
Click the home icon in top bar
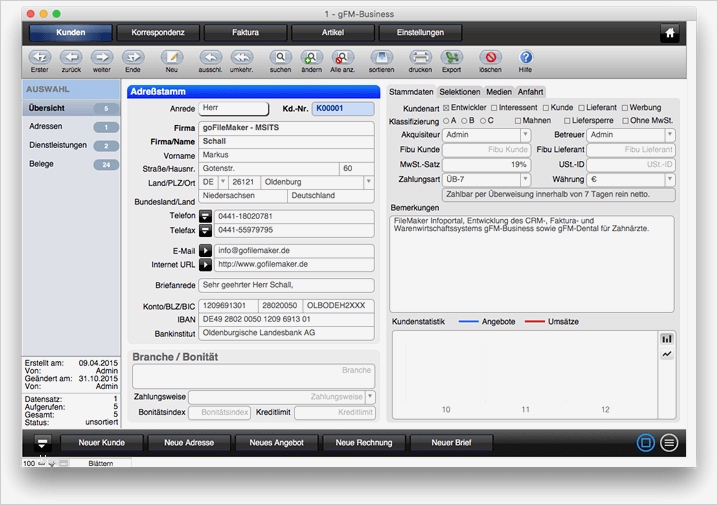coord(669,33)
